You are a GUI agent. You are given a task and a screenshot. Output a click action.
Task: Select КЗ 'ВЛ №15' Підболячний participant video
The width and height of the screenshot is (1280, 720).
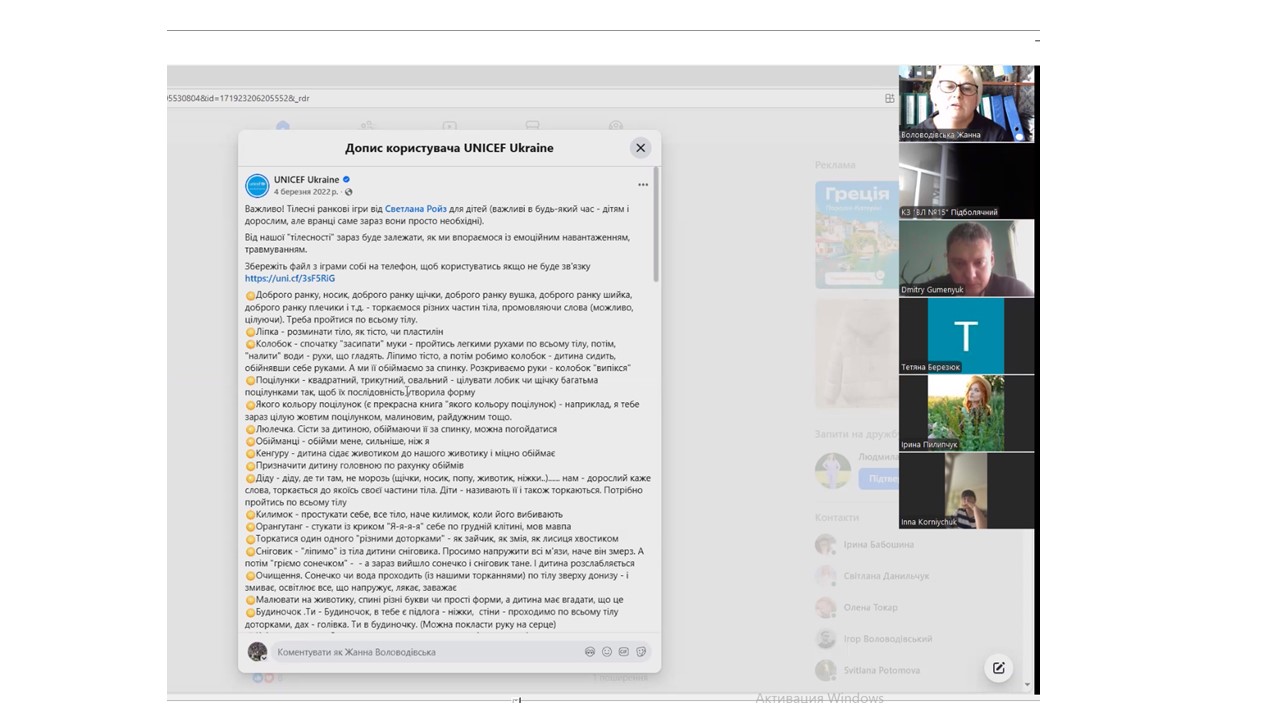966,181
